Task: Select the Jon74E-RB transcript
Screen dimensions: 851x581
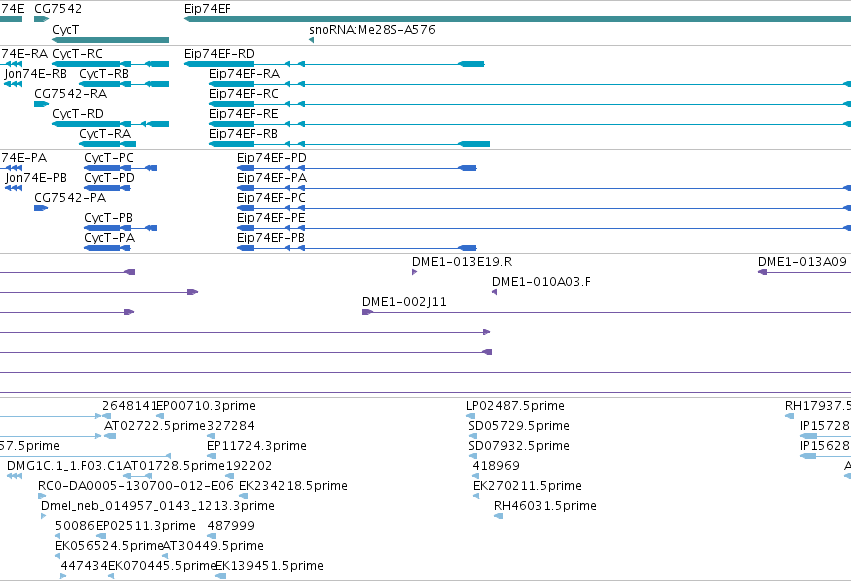Action: coord(13,84)
